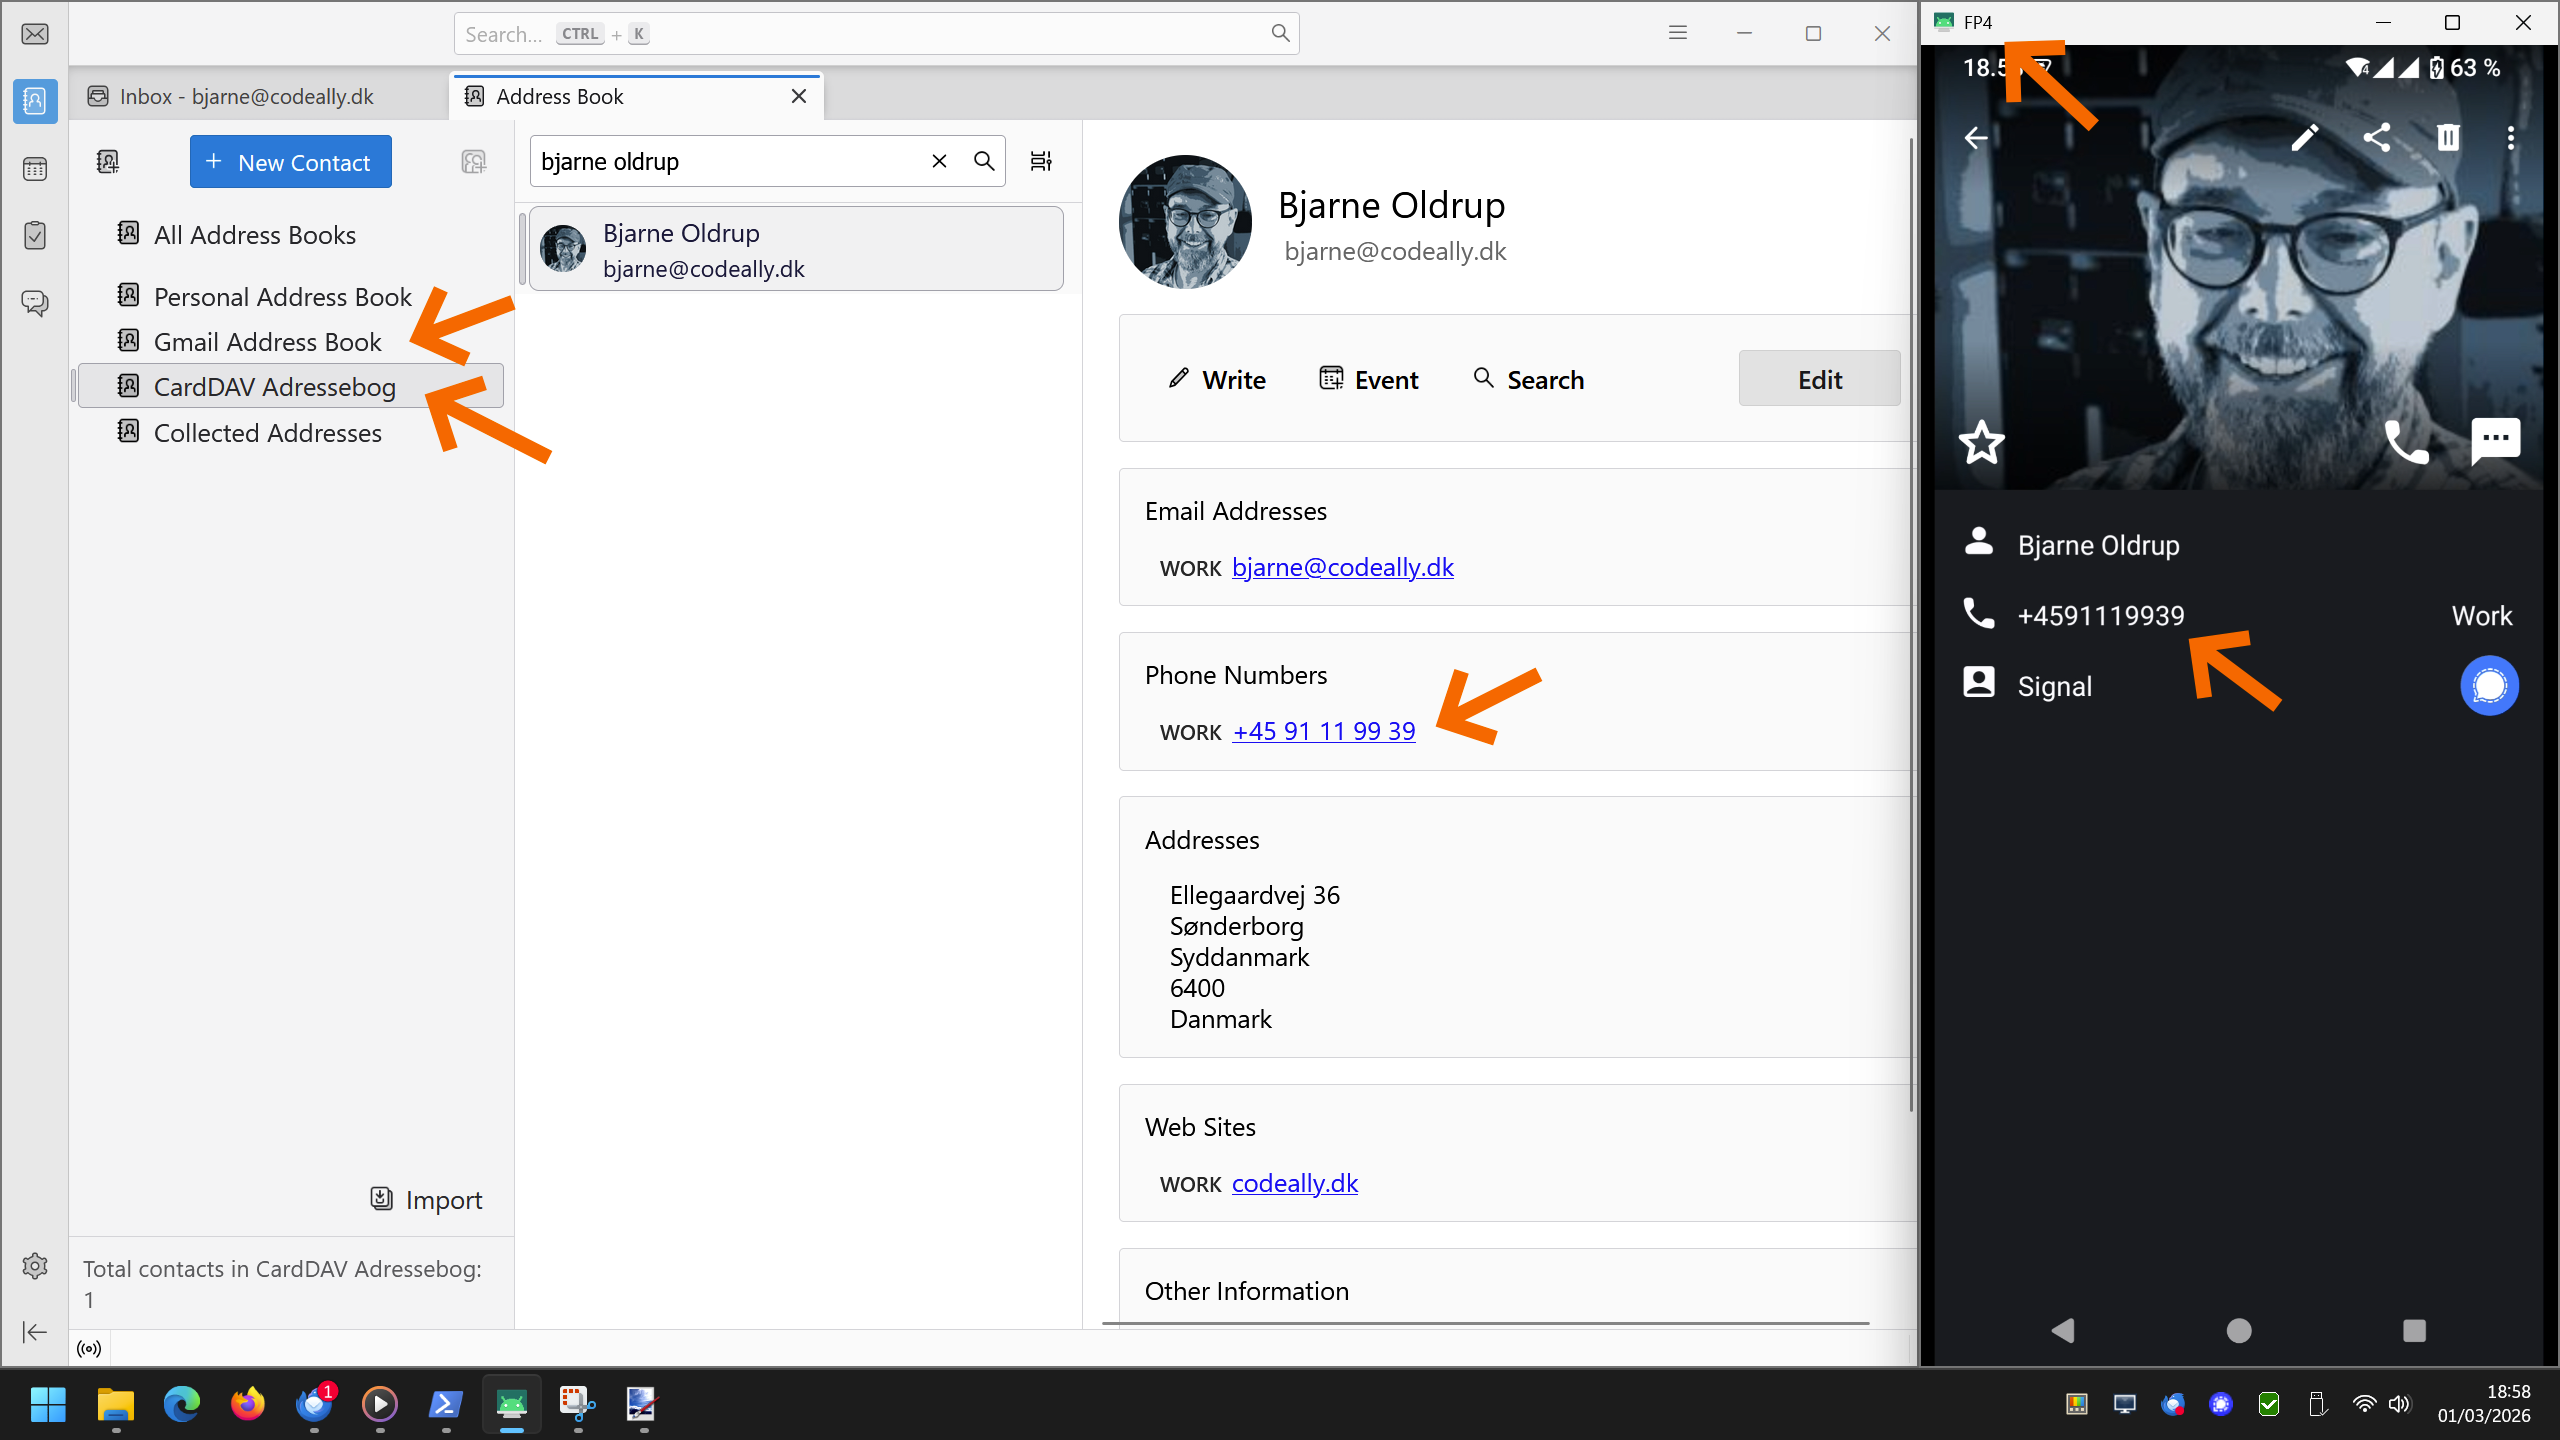Open the Calendar space in sidebar

[x=35, y=169]
